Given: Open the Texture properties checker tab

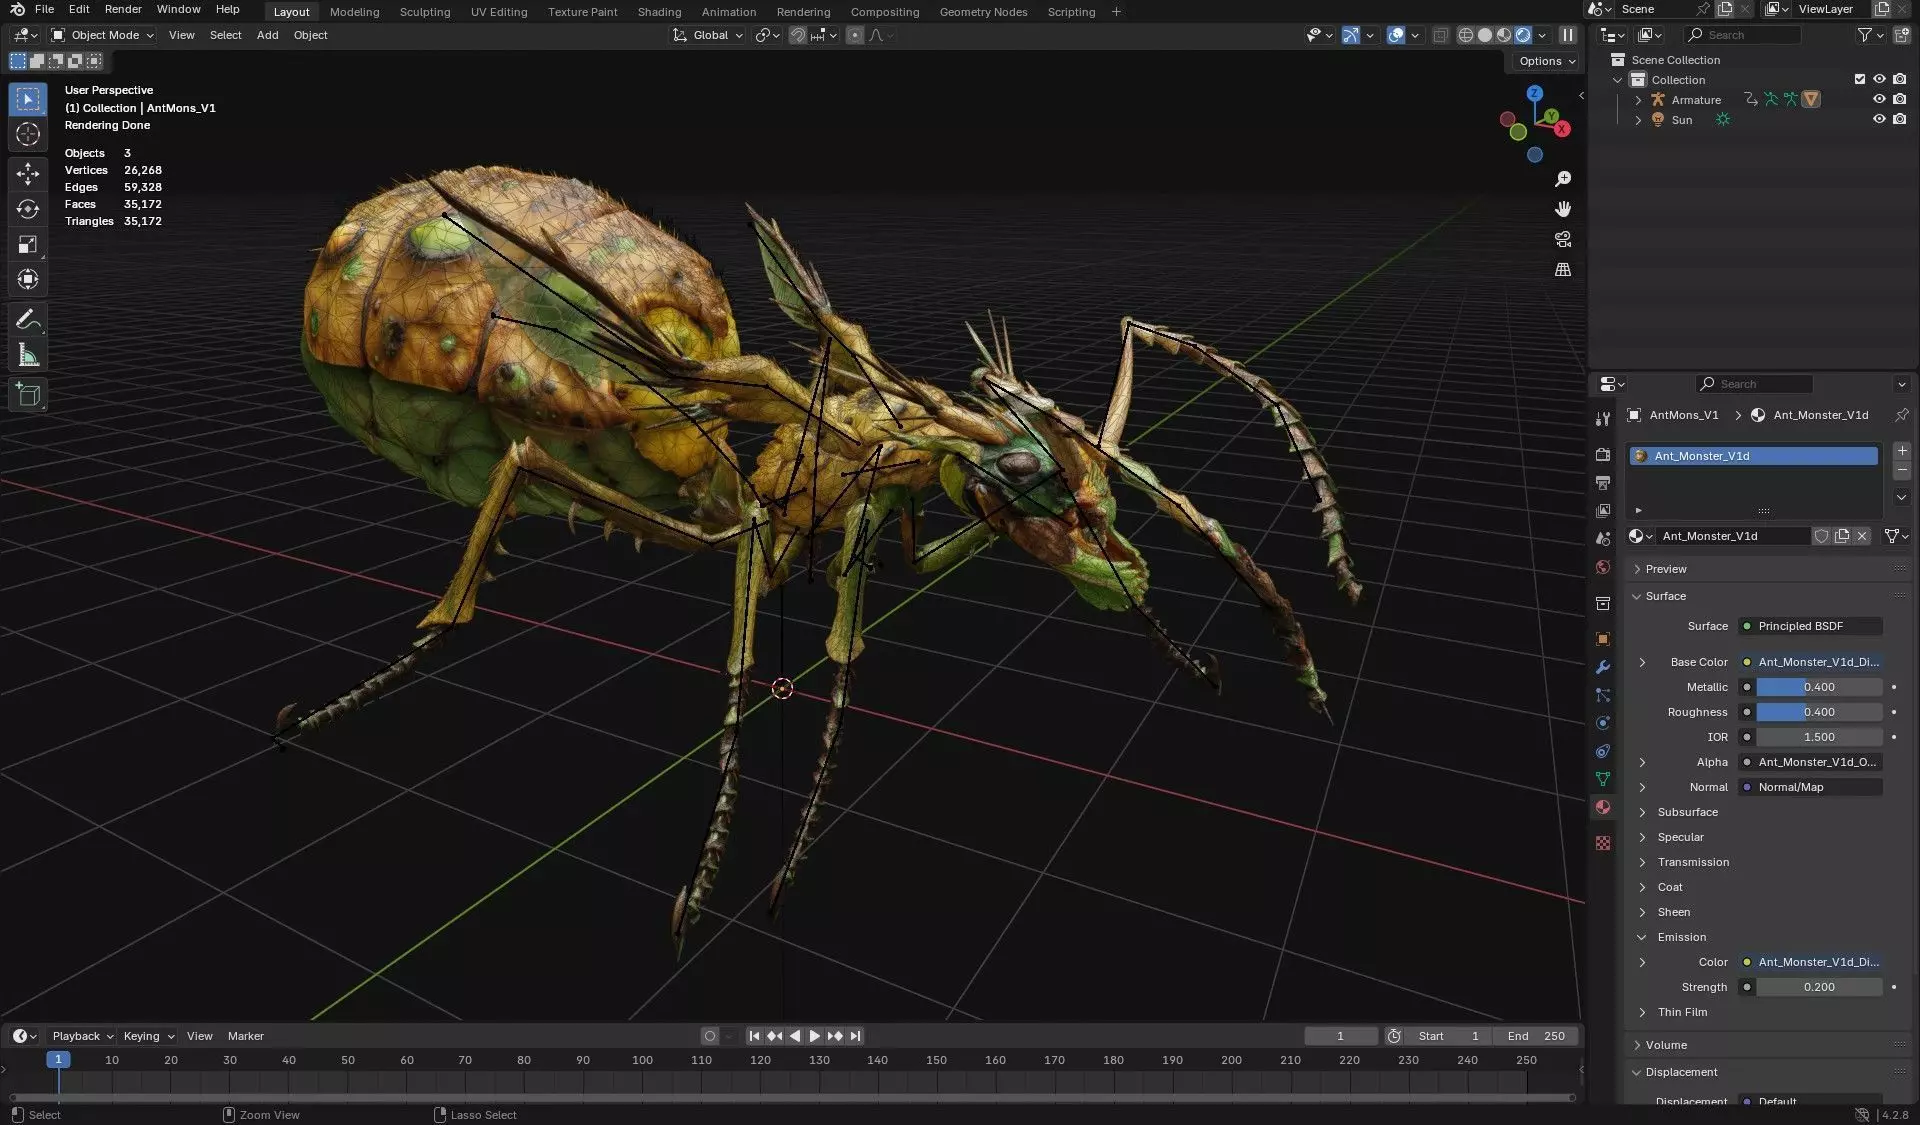Looking at the screenshot, I should click(1603, 843).
